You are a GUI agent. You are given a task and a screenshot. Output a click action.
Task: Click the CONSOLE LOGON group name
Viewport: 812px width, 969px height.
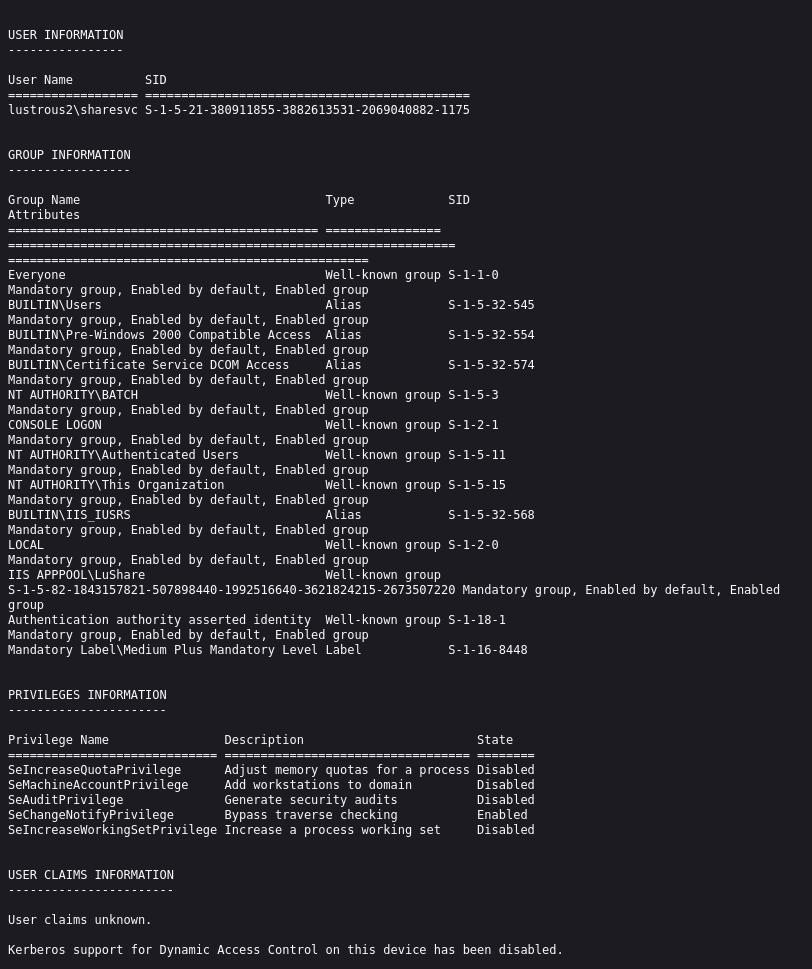pyautogui.click(x=55, y=425)
